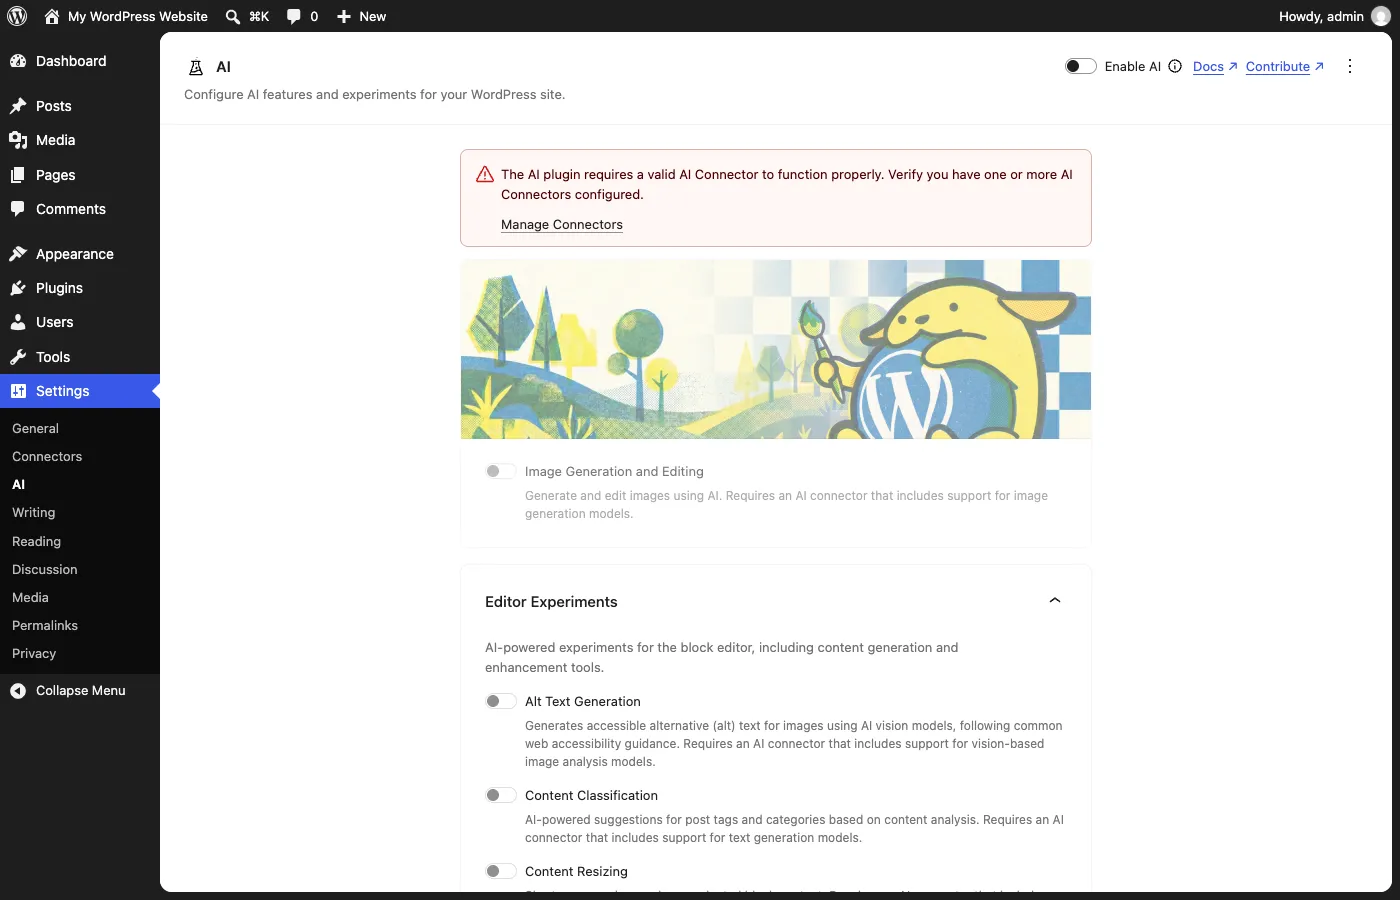Open the Posts menu
Screen dimensions: 1400x900
pyautogui.click(x=80, y=106)
